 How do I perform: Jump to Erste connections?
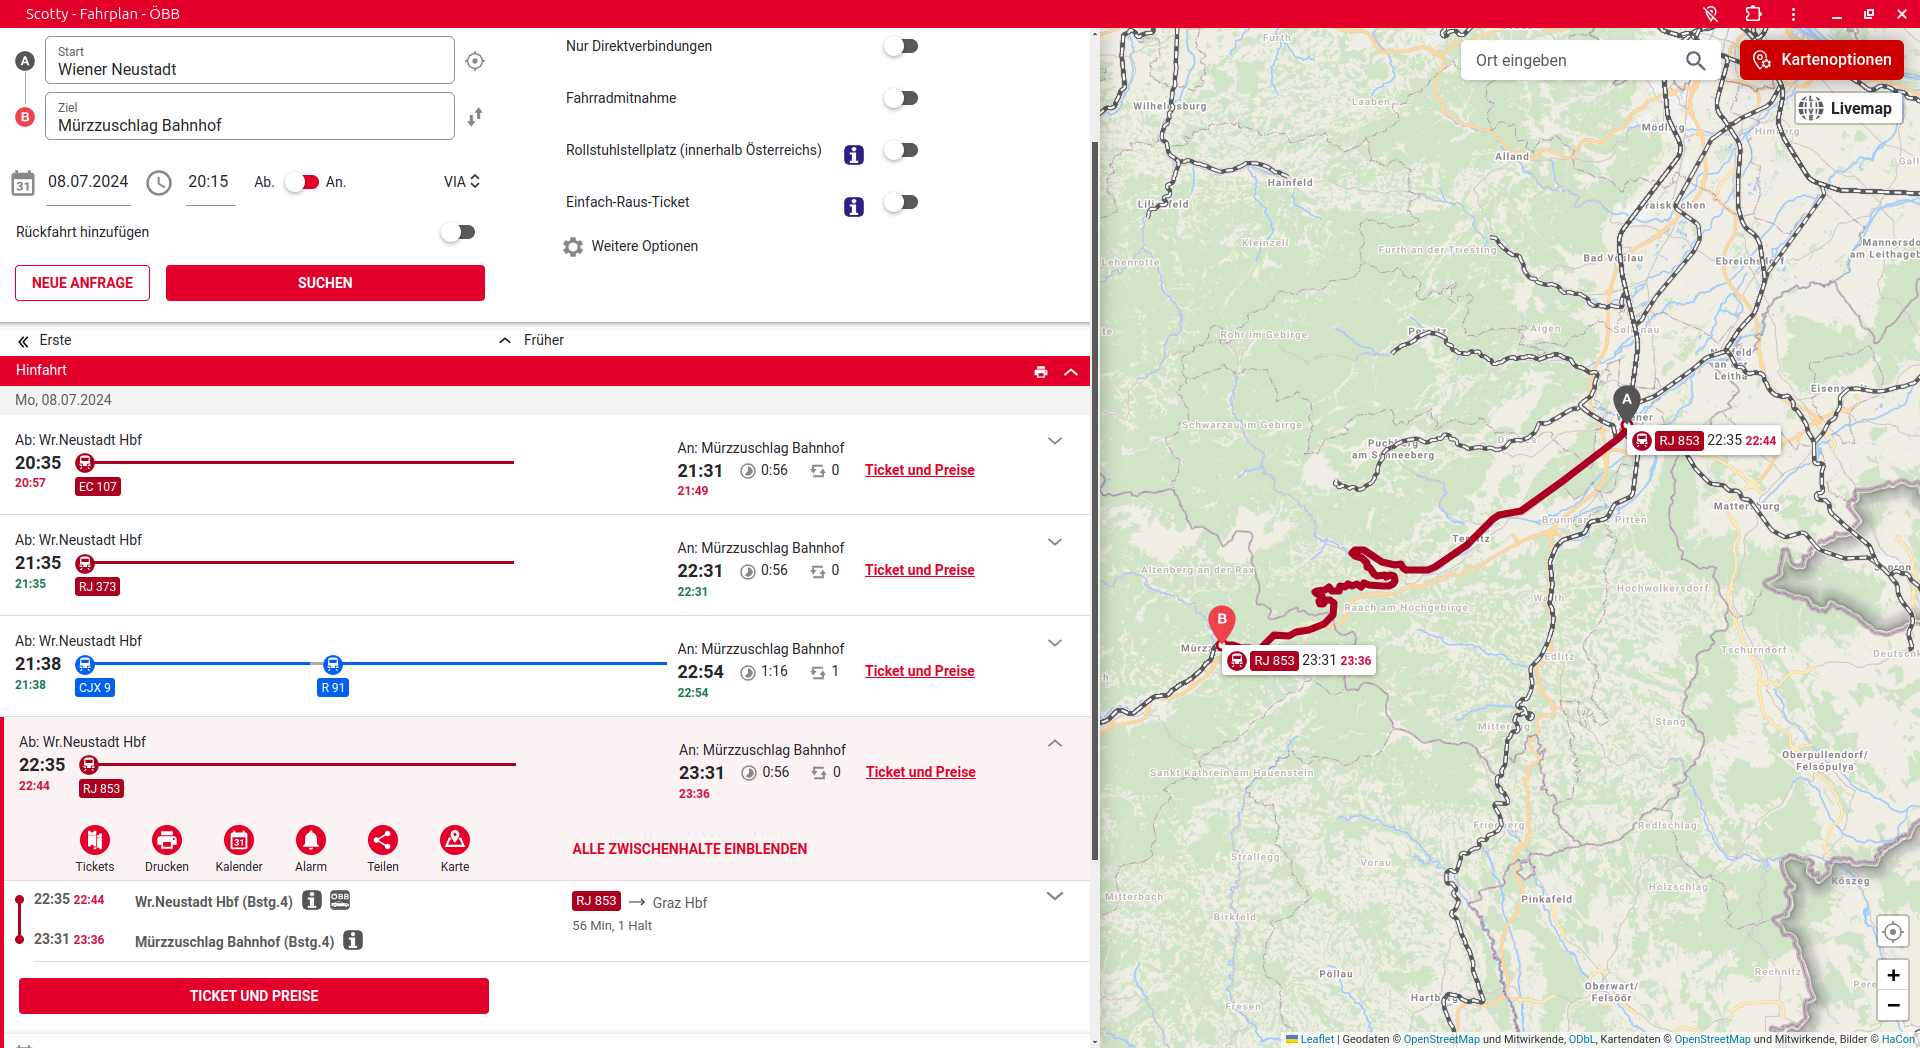click(45, 340)
